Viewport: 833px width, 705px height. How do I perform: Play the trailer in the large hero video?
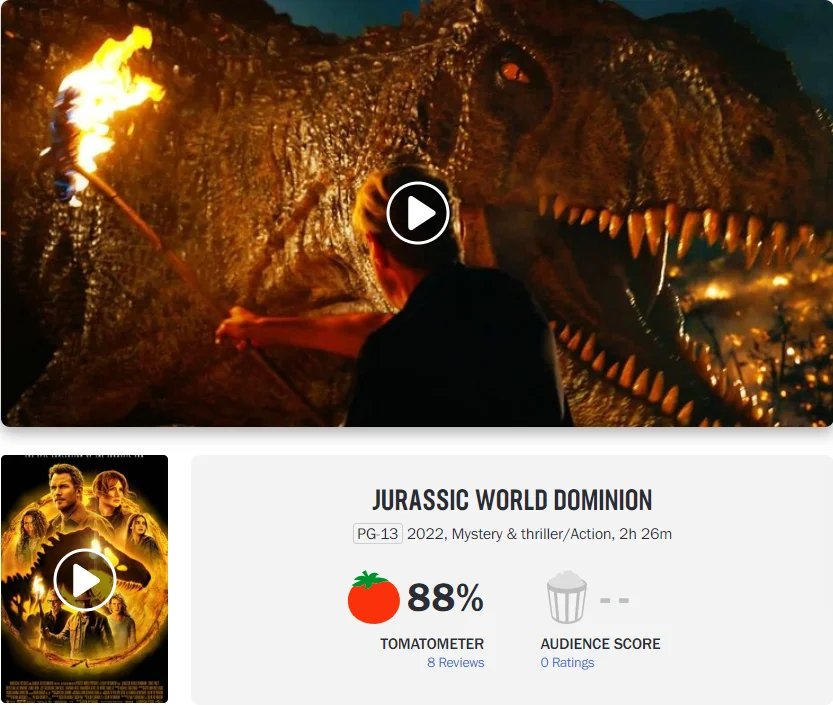click(418, 213)
